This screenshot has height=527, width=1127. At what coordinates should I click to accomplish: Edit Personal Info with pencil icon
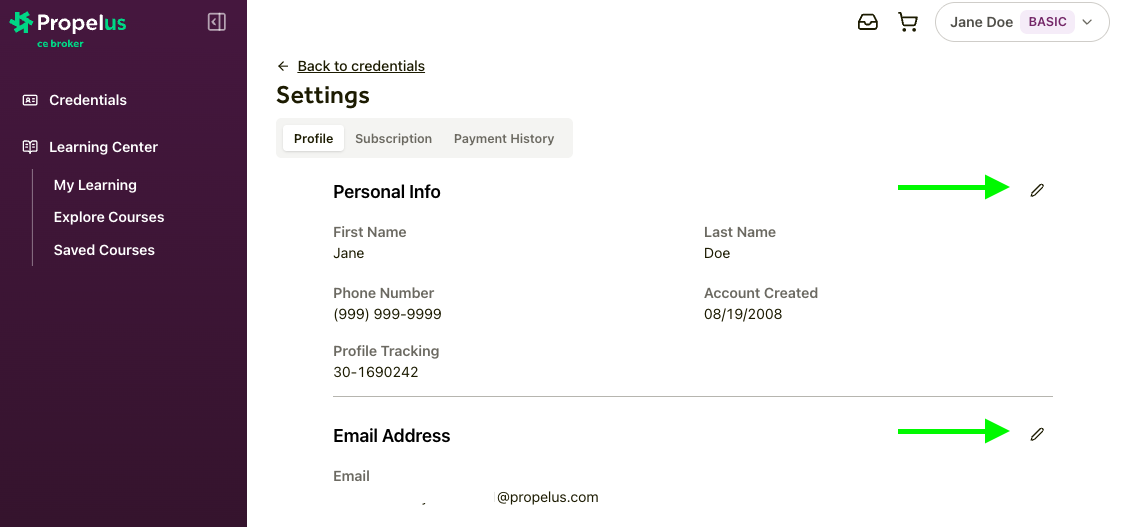point(1037,190)
